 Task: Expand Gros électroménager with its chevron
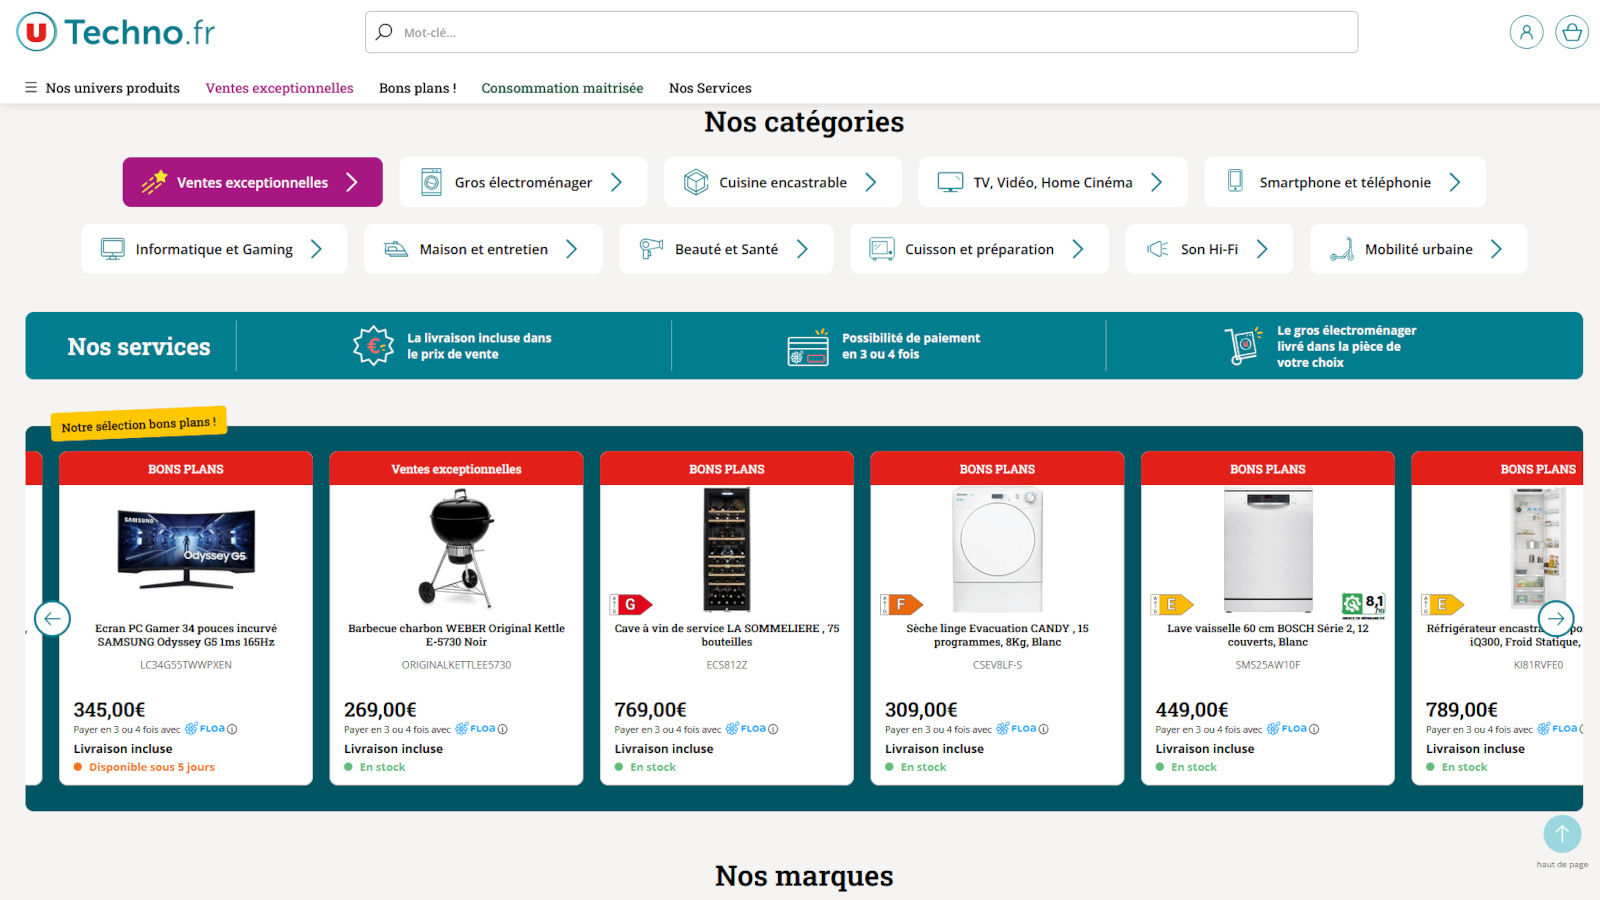[x=617, y=182]
